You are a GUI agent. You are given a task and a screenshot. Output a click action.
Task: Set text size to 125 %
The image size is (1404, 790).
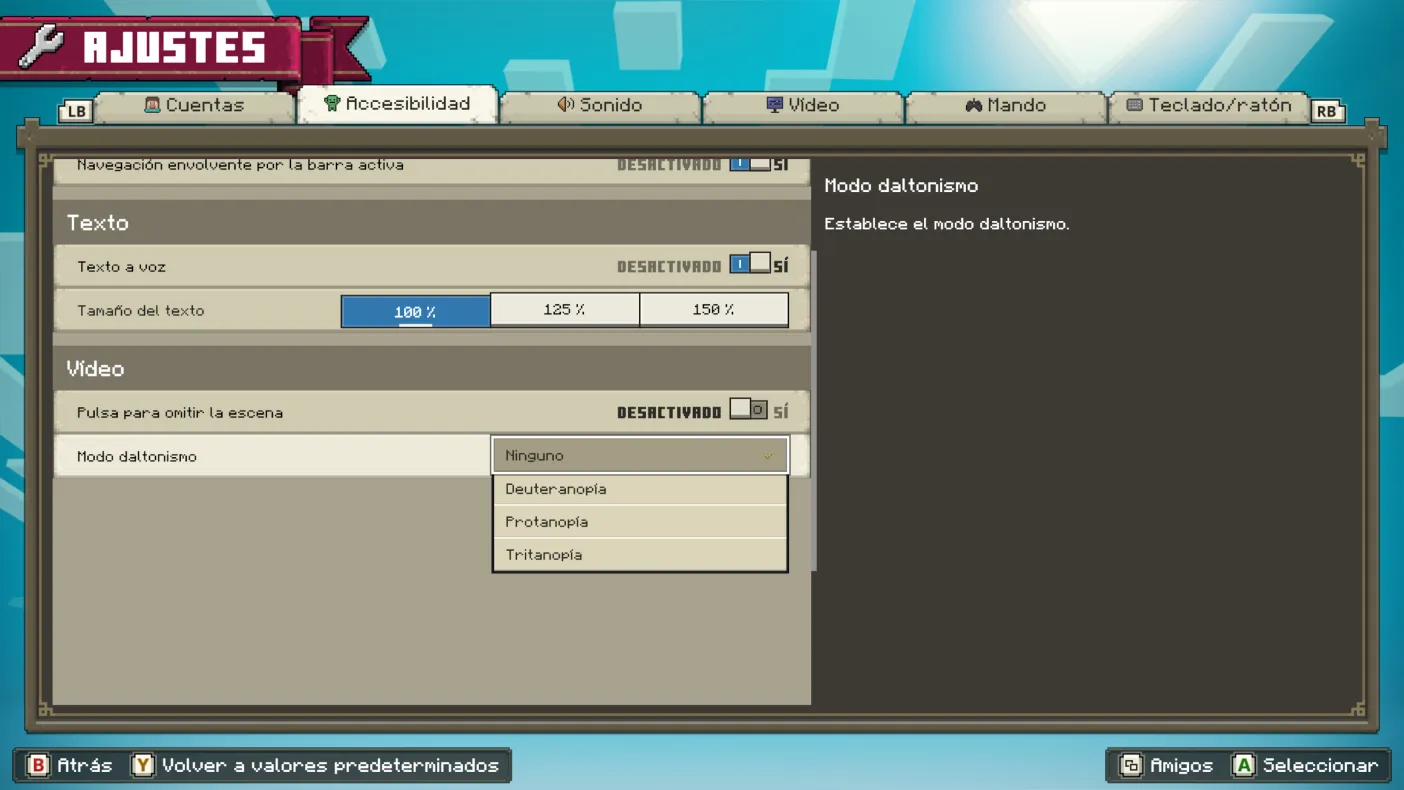pyautogui.click(x=564, y=310)
